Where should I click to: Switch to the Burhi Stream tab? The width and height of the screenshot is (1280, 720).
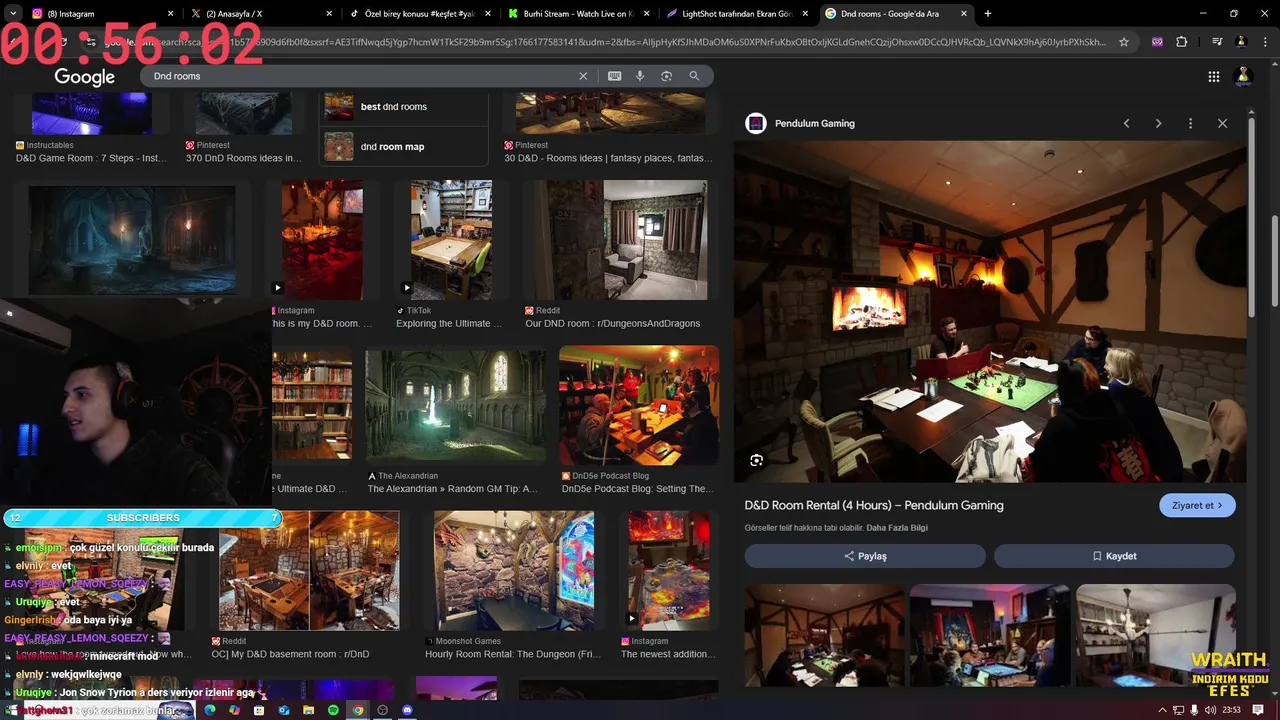pos(577,14)
